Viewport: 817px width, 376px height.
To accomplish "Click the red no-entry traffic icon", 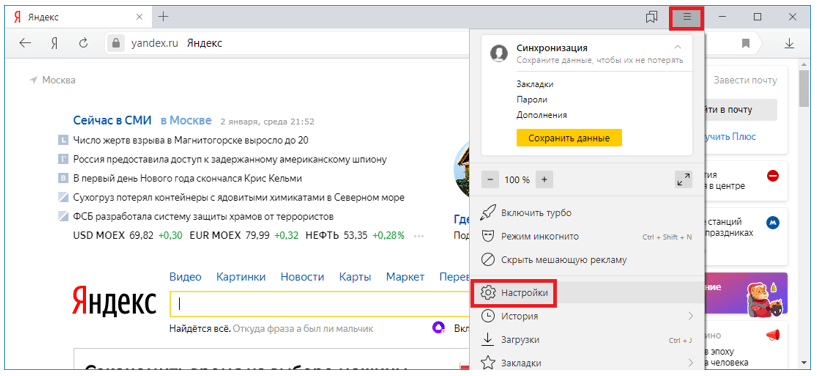I will pyautogui.click(x=773, y=176).
